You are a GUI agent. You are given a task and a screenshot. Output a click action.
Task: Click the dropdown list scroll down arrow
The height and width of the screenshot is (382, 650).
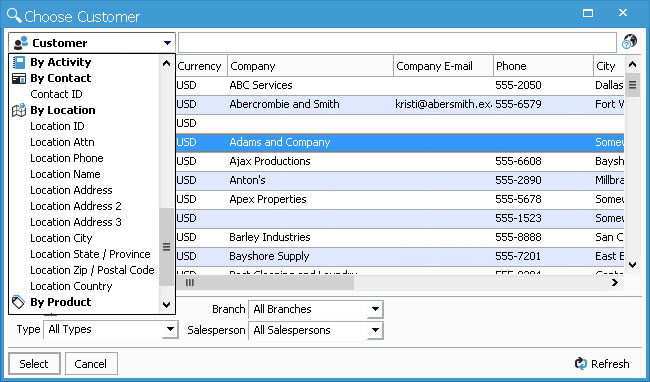[167, 305]
